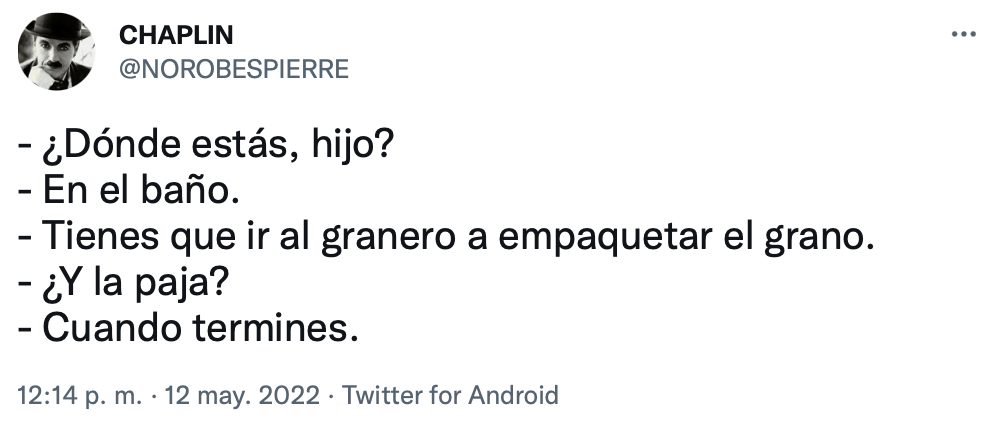Image resolution: width=992 pixels, height=428 pixels.
Task: Open the Twitter for Android source link
Action: [450, 395]
